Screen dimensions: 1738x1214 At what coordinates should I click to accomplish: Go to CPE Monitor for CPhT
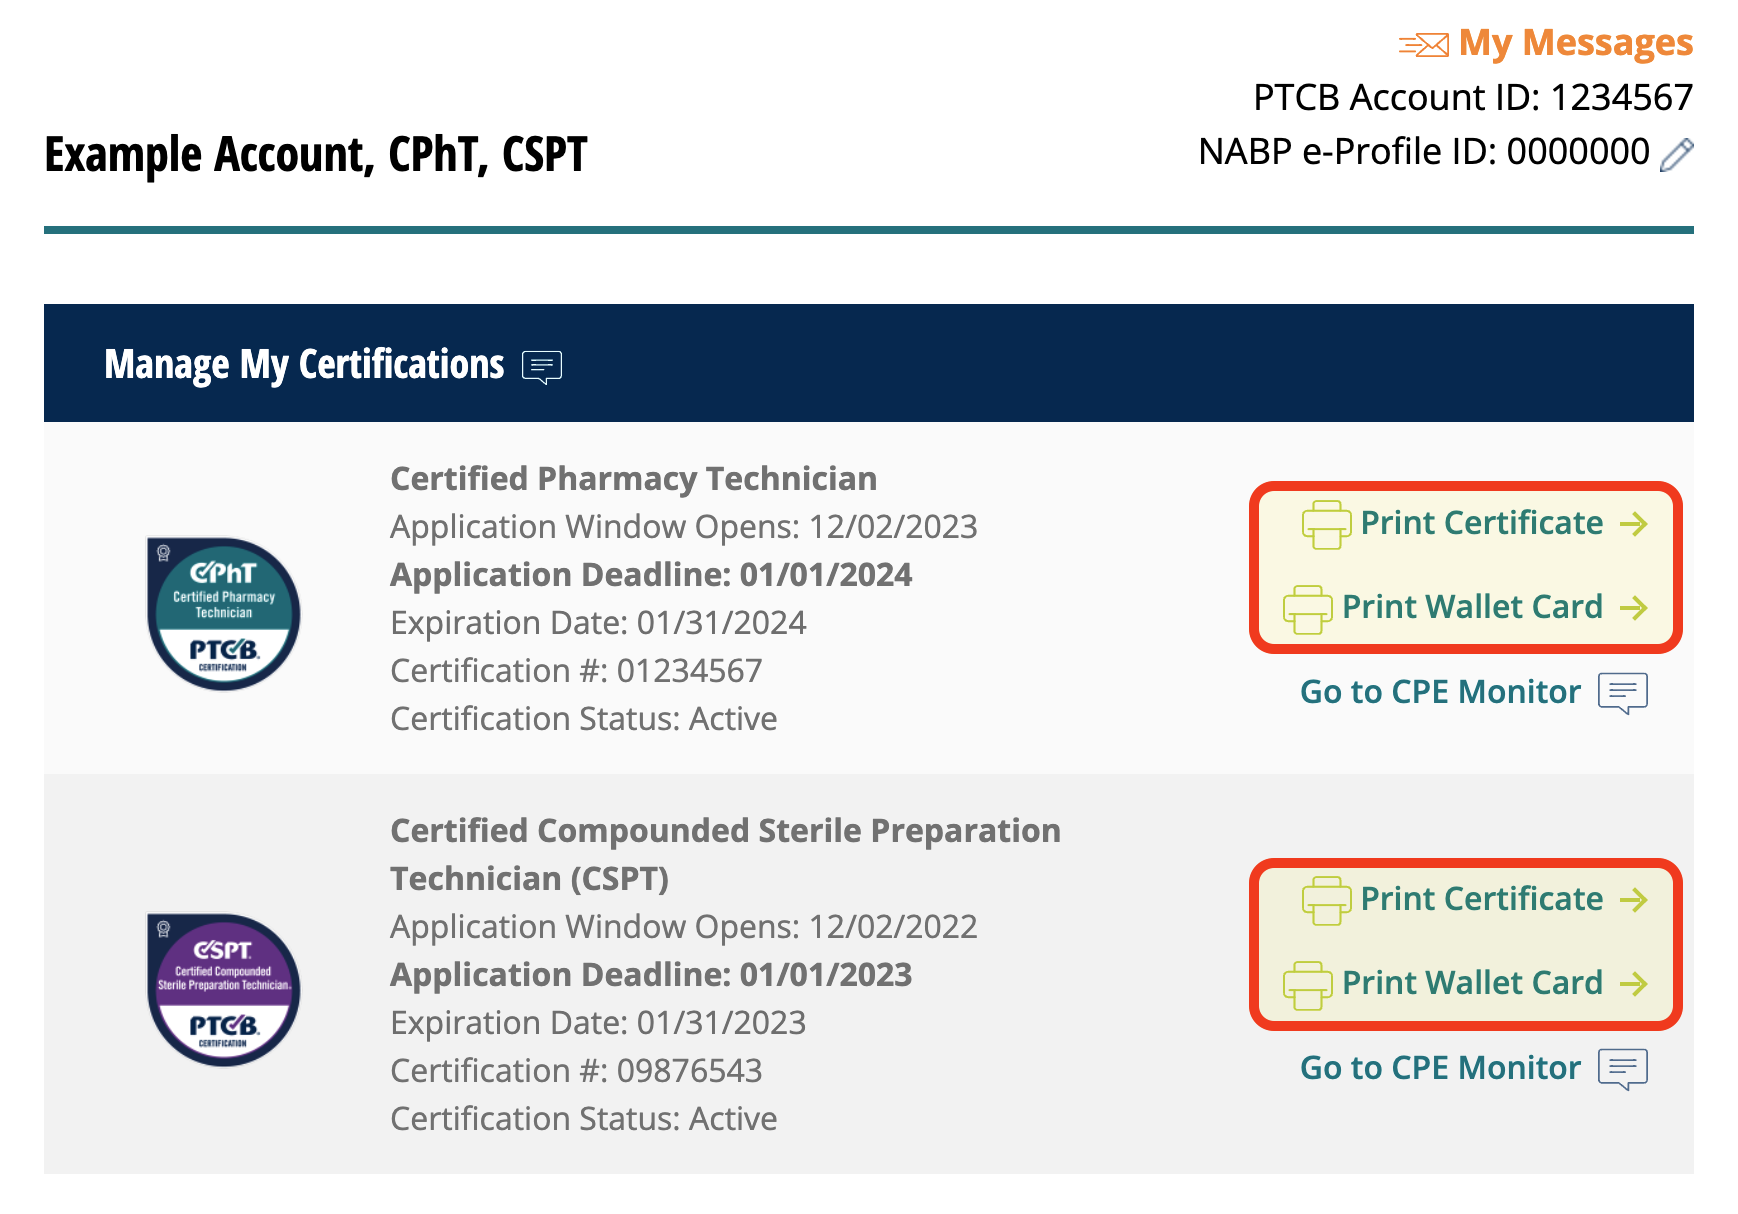(1440, 692)
